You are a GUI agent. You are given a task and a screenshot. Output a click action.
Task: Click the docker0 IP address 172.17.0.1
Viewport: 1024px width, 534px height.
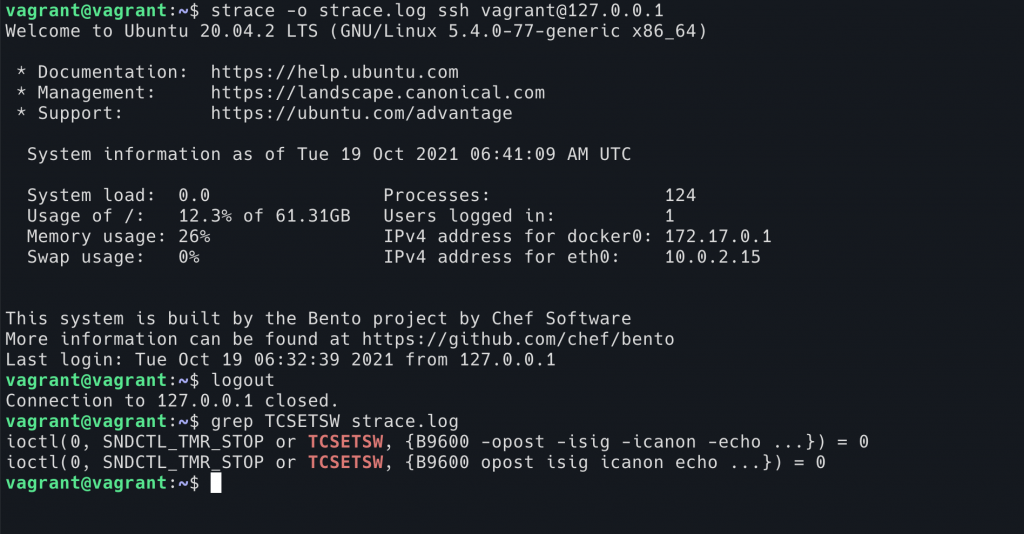click(717, 236)
